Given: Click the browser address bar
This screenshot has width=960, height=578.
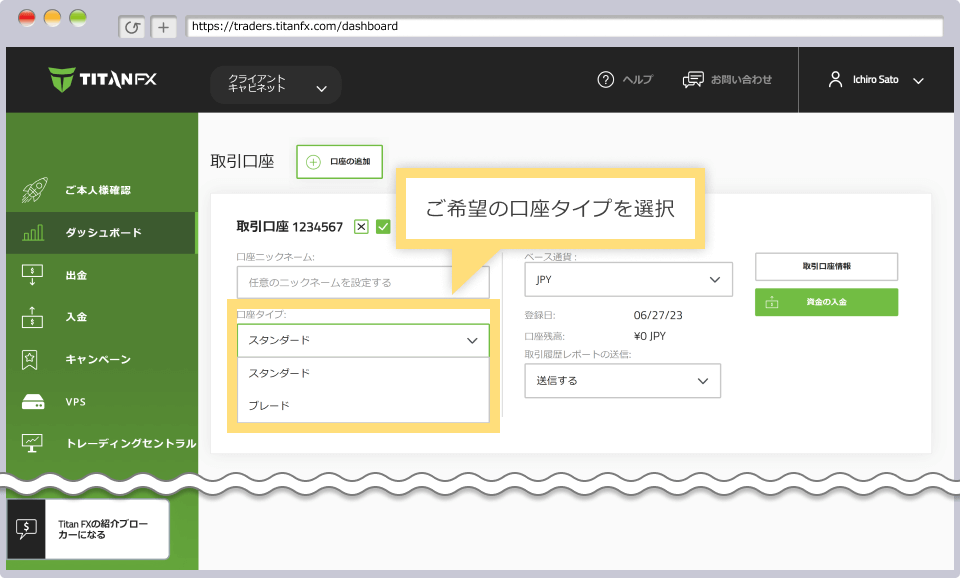Looking at the screenshot, I should click(x=564, y=26).
